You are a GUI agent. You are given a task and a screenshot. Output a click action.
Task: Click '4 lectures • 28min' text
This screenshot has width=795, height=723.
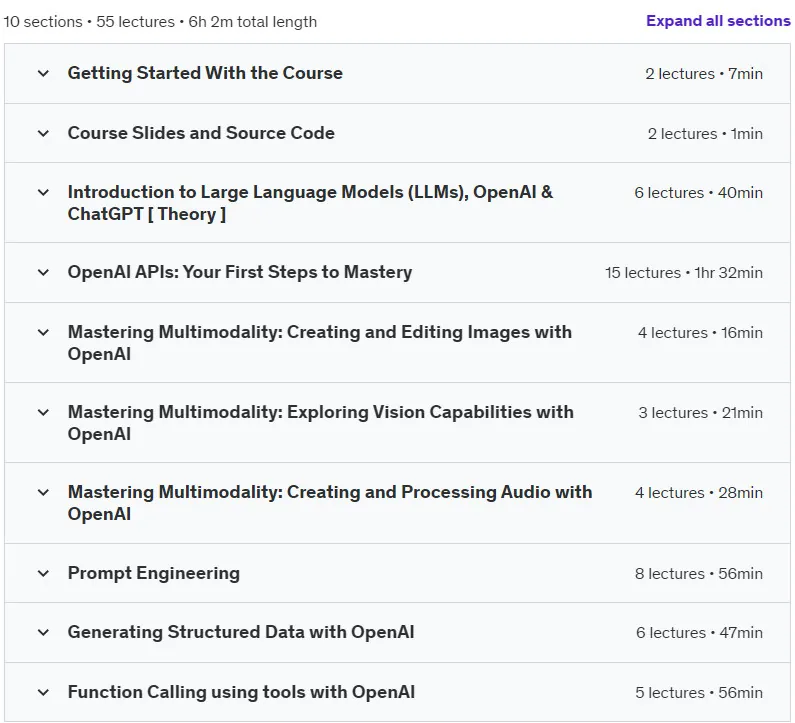[x=699, y=492]
